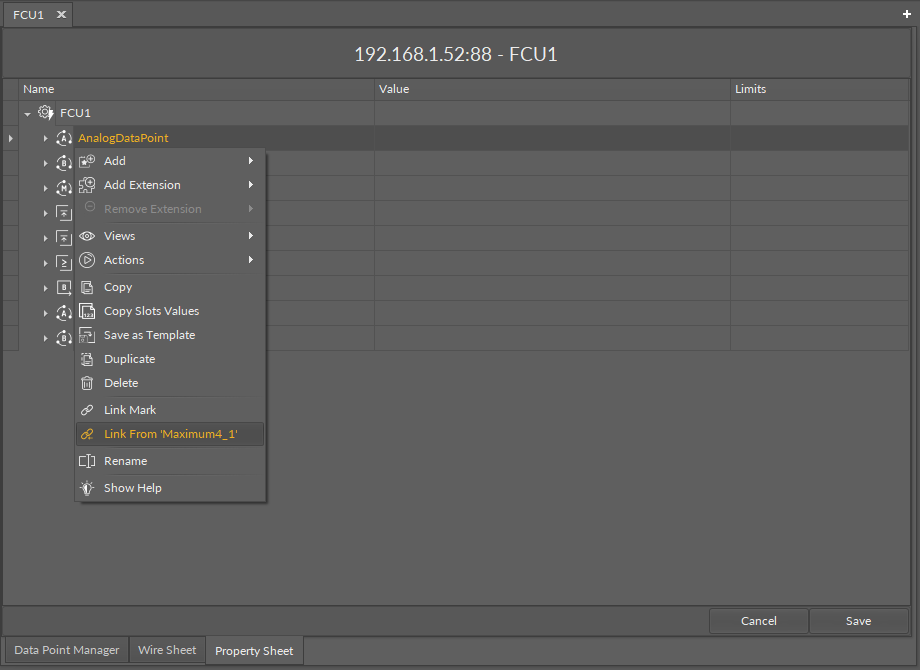The image size is (920, 670).
Task: Open the Add submenu arrow
Action: click(x=251, y=161)
